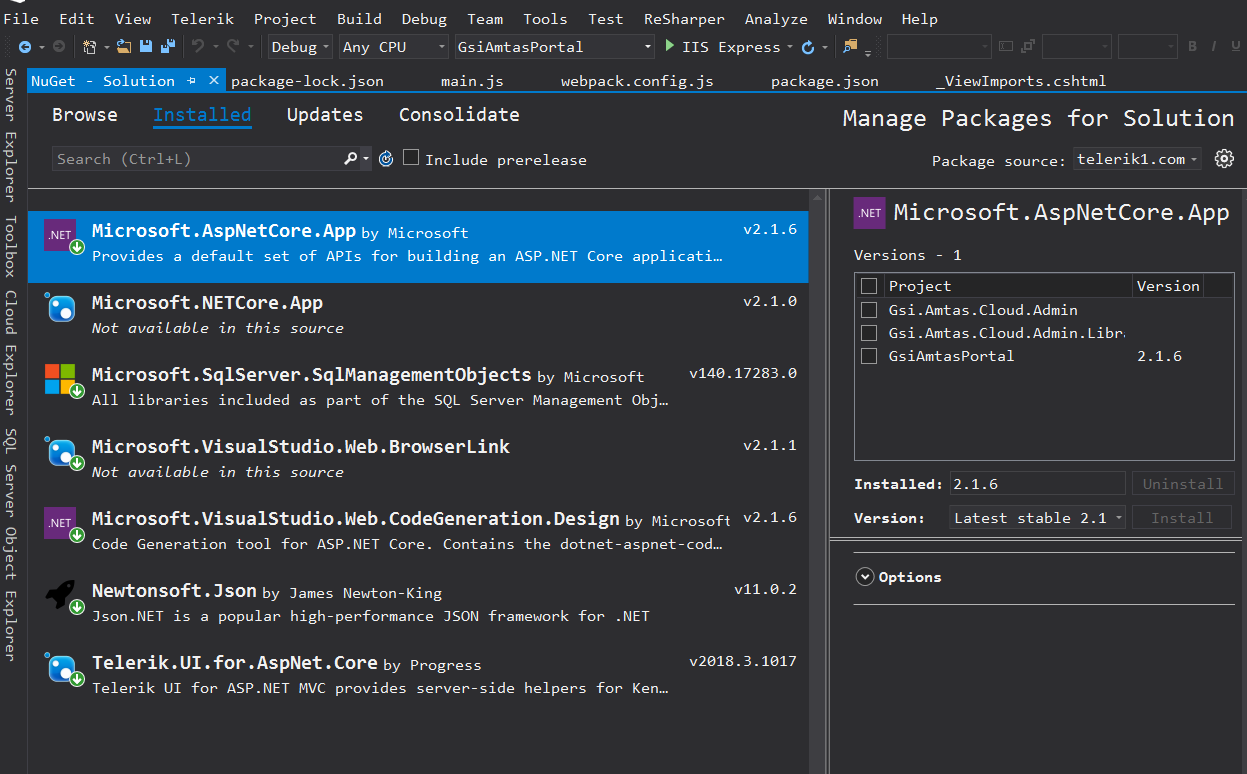Click the refresh packages icon beside search
The width and height of the screenshot is (1247, 774).
coord(386,159)
